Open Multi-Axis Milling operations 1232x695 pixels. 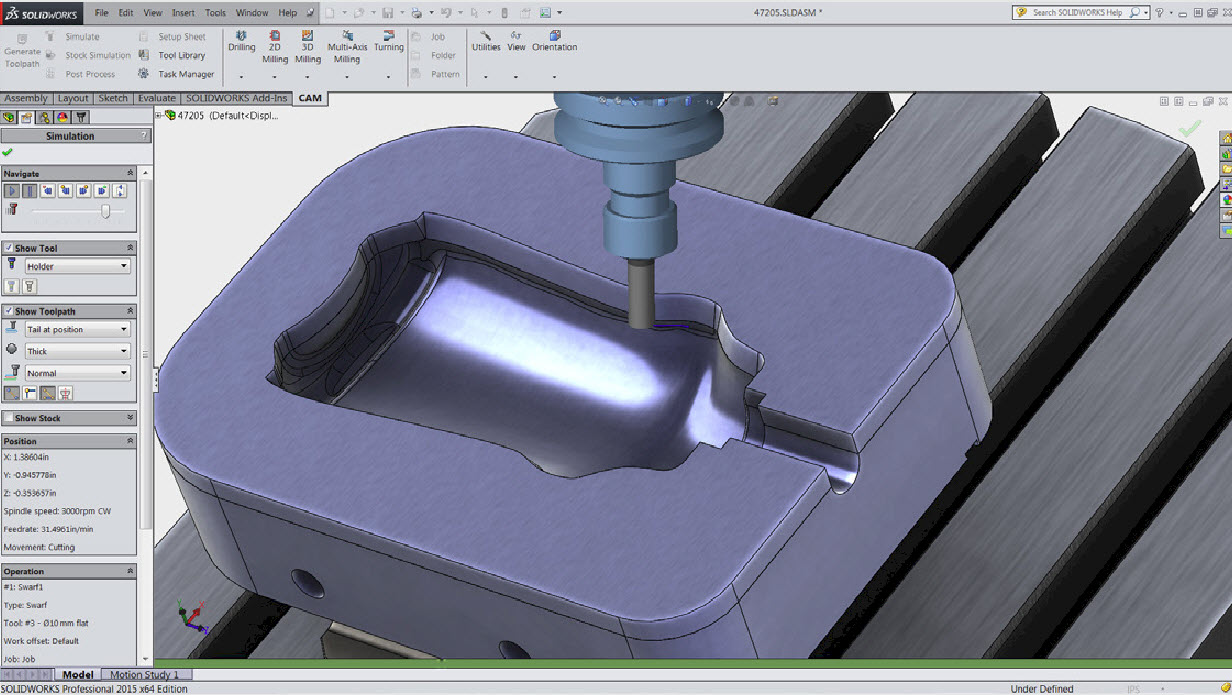(347, 41)
